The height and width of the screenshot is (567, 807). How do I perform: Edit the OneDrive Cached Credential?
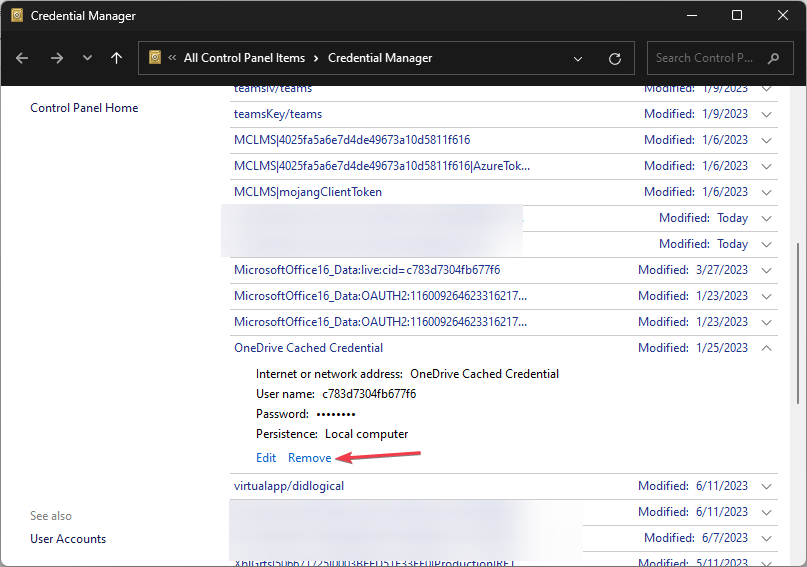pos(266,458)
